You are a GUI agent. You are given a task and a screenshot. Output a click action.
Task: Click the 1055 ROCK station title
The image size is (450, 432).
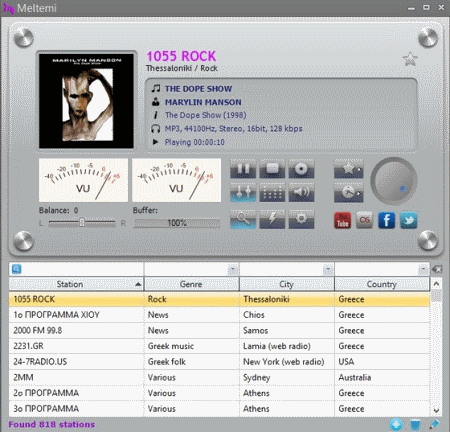(181, 56)
